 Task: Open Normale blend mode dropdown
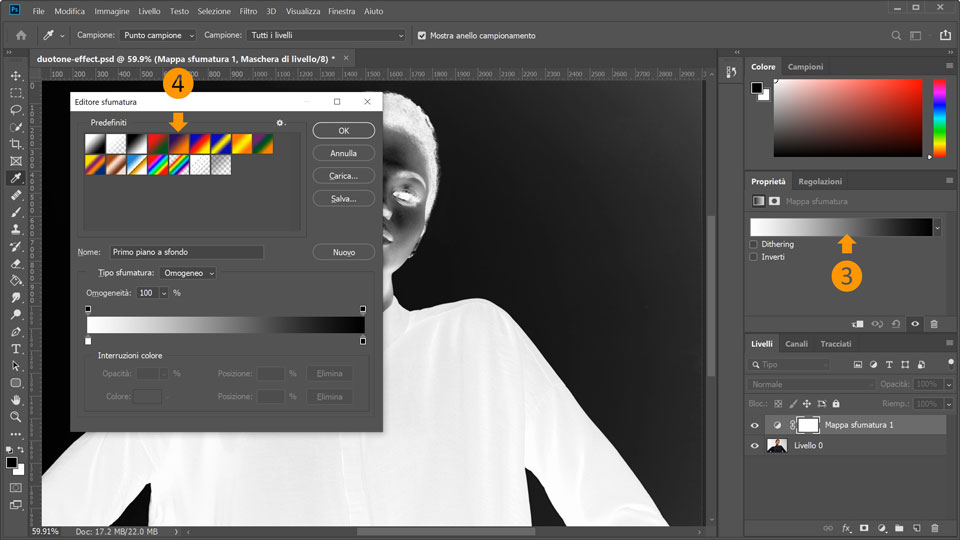click(x=811, y=384)
